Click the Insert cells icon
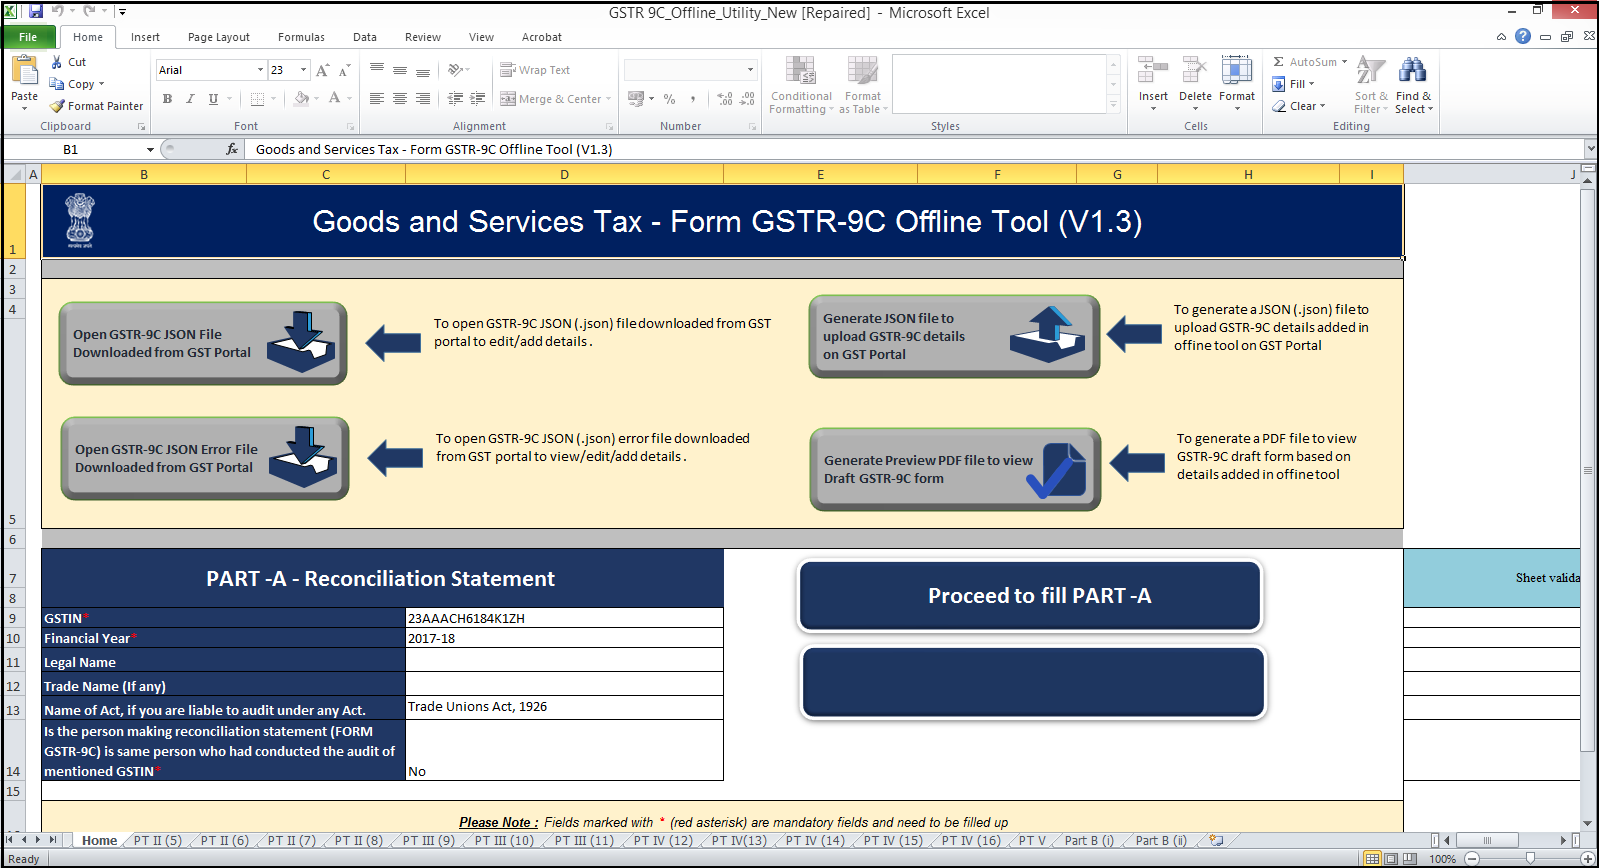Viewport: 1599px width, 868px height. point(1153,70)
